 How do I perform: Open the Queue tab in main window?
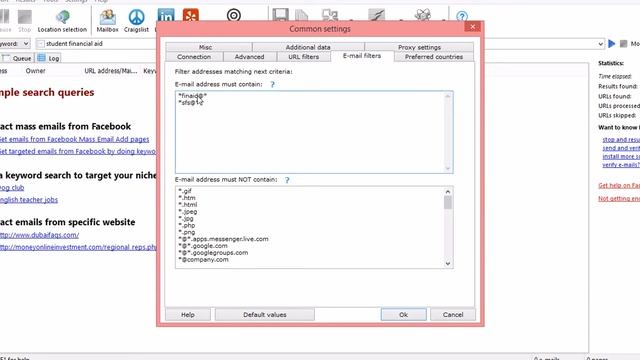point(17,58)
